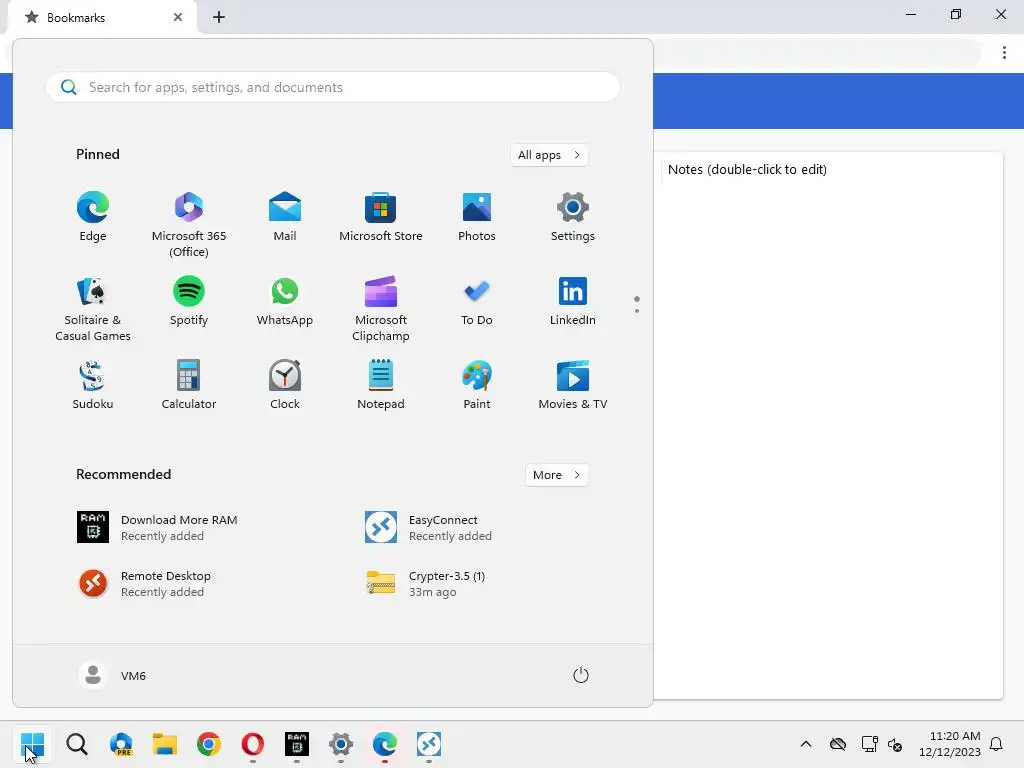Open the notifications bell
1024x768 pixels.
tap(996, 744)
